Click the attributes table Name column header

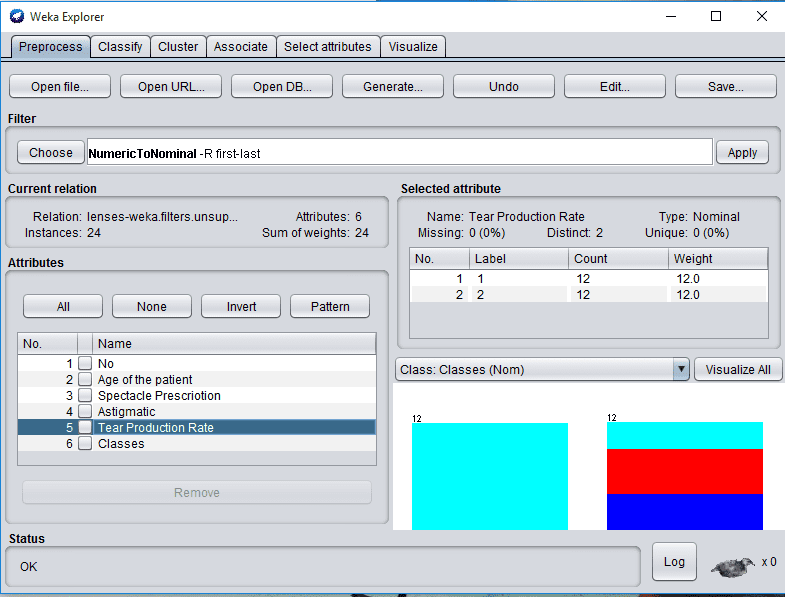(234, 344)
